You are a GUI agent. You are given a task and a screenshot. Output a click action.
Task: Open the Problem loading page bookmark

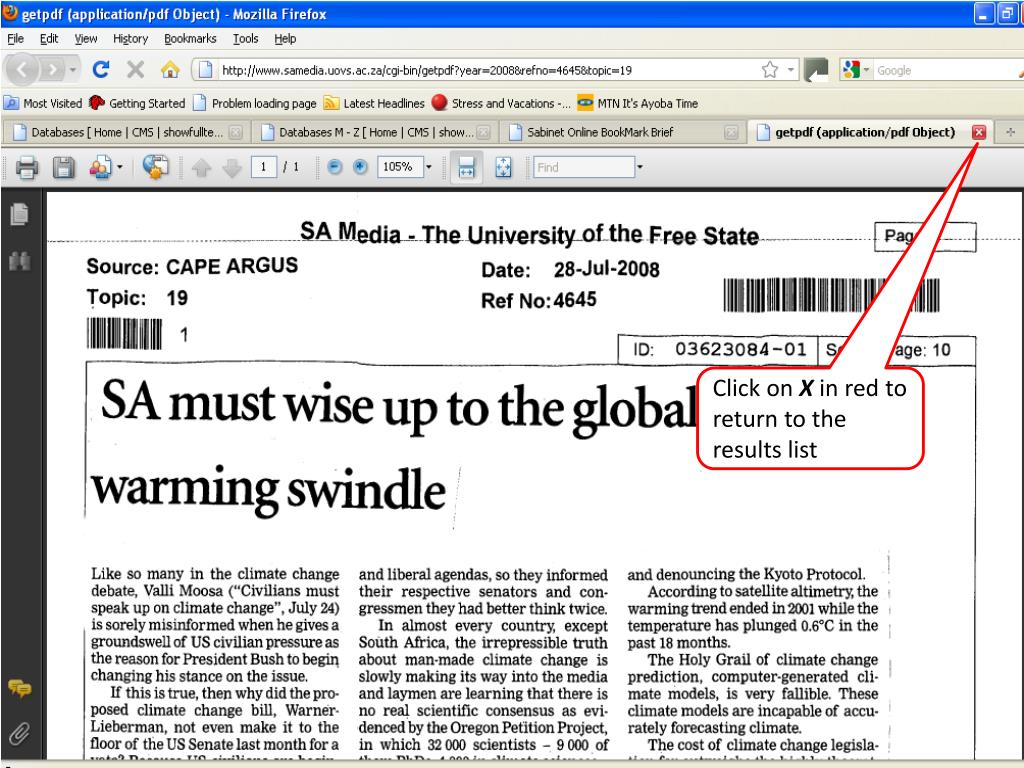255,103
